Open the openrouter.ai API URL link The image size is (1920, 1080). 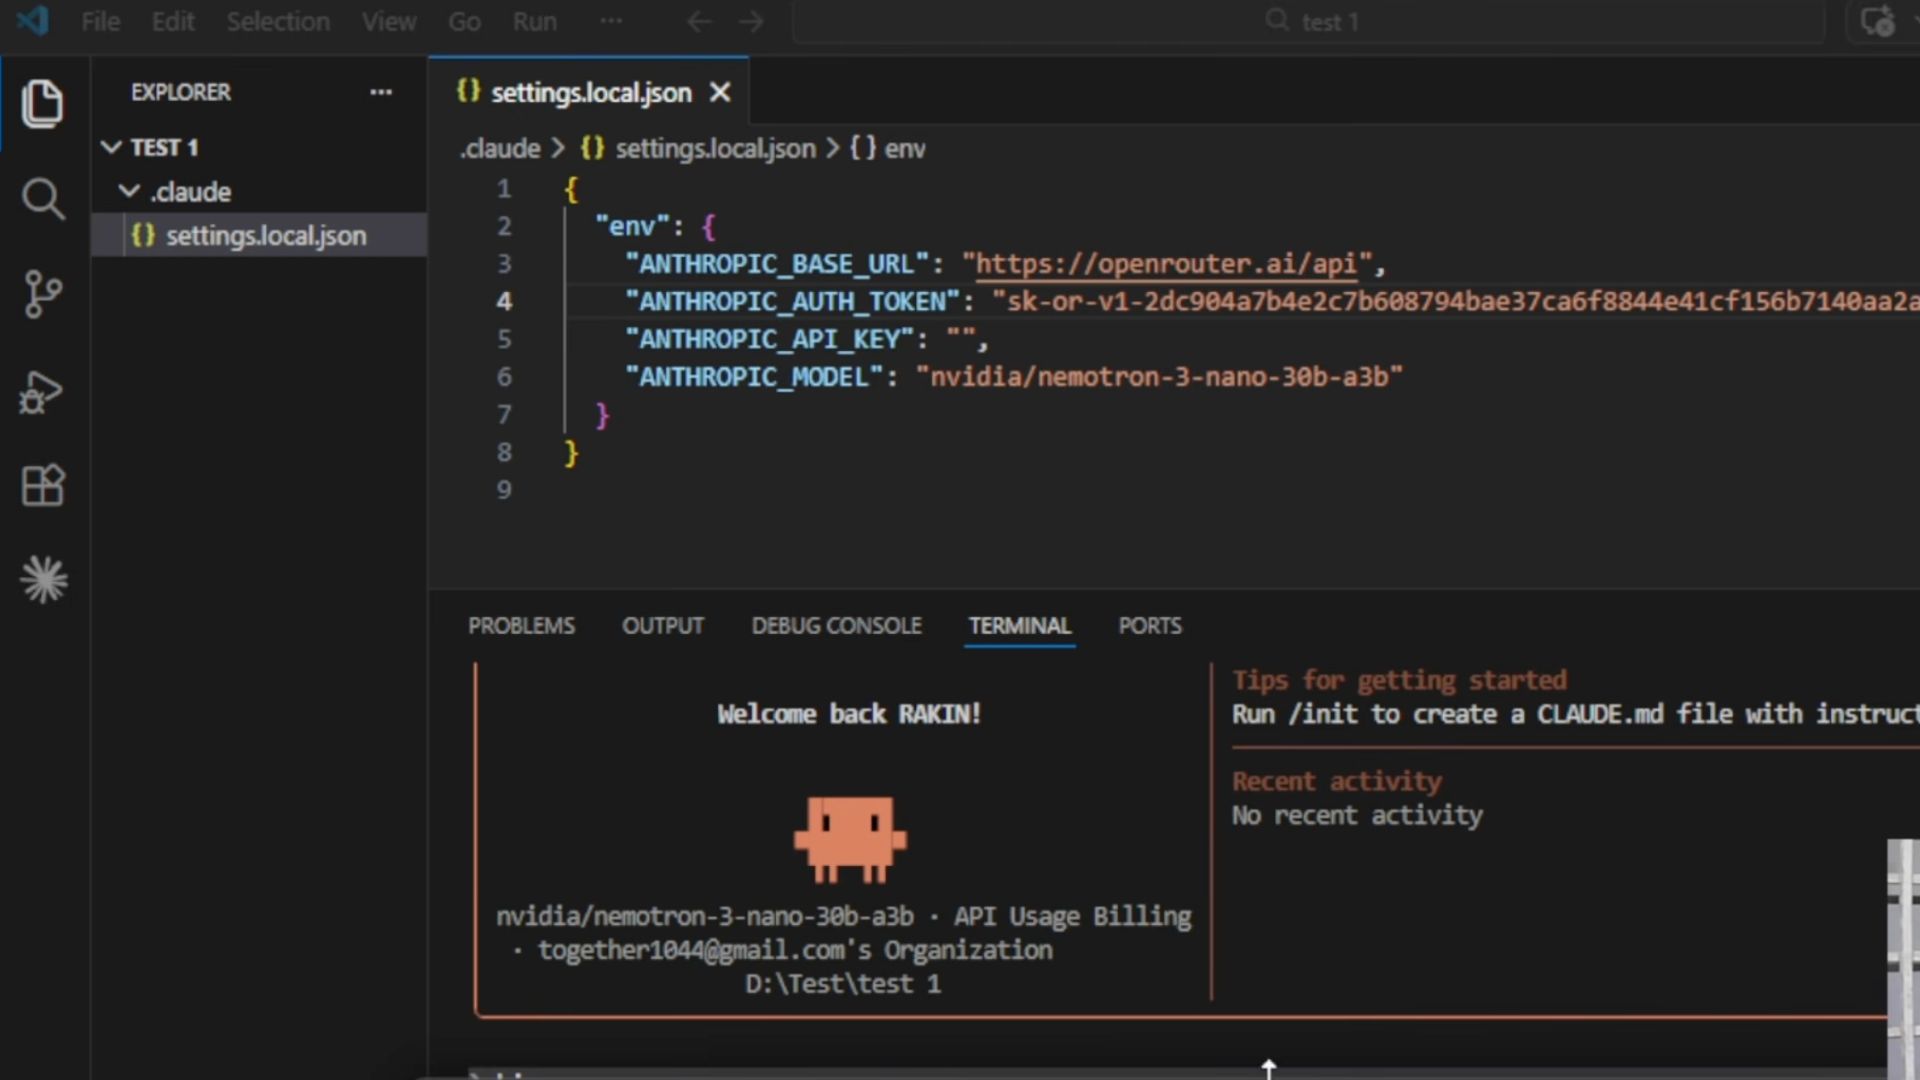[x=1165, y=264]
